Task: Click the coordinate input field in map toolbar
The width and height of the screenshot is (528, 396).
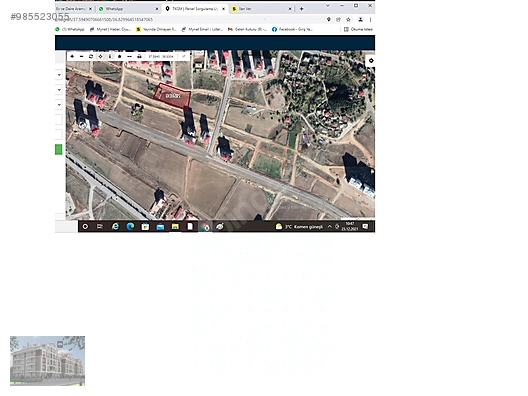Action: (161, 57)
